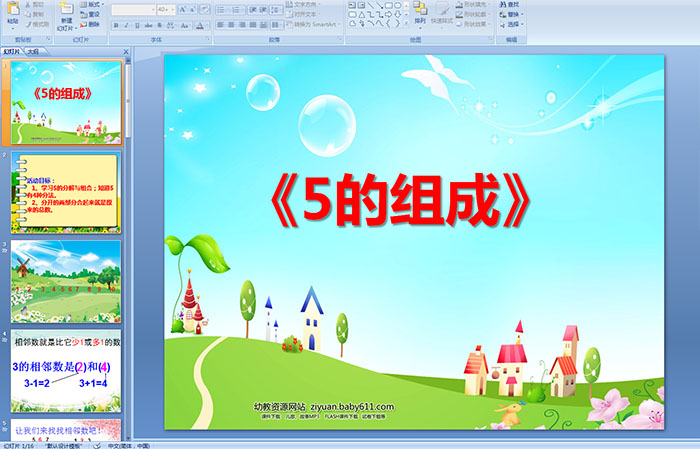This screenshot has width=700, height=449.
Task: Open the Paragraph dialog launcher
Action: (340, 39)
